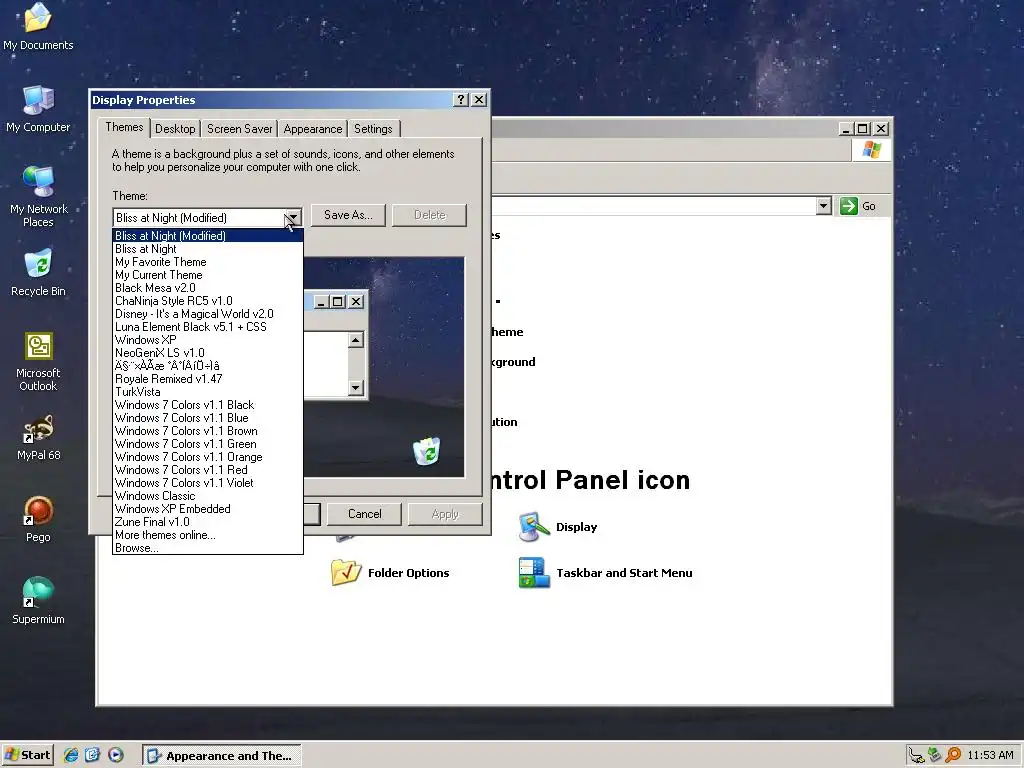Image resolution: width=1024 pixels, height=768 pixels.
Task: Switch to the Screen Saver tab
Action: [239, 129]
